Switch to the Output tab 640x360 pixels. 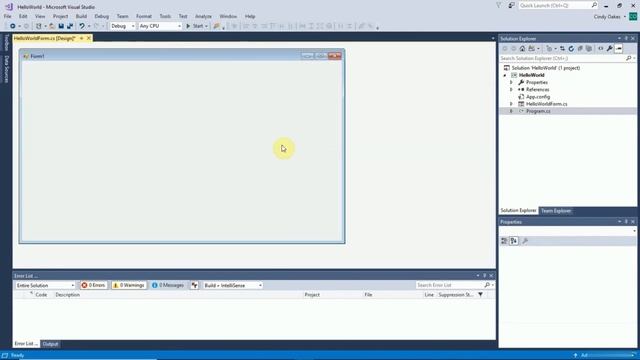[x=51, y=344]
